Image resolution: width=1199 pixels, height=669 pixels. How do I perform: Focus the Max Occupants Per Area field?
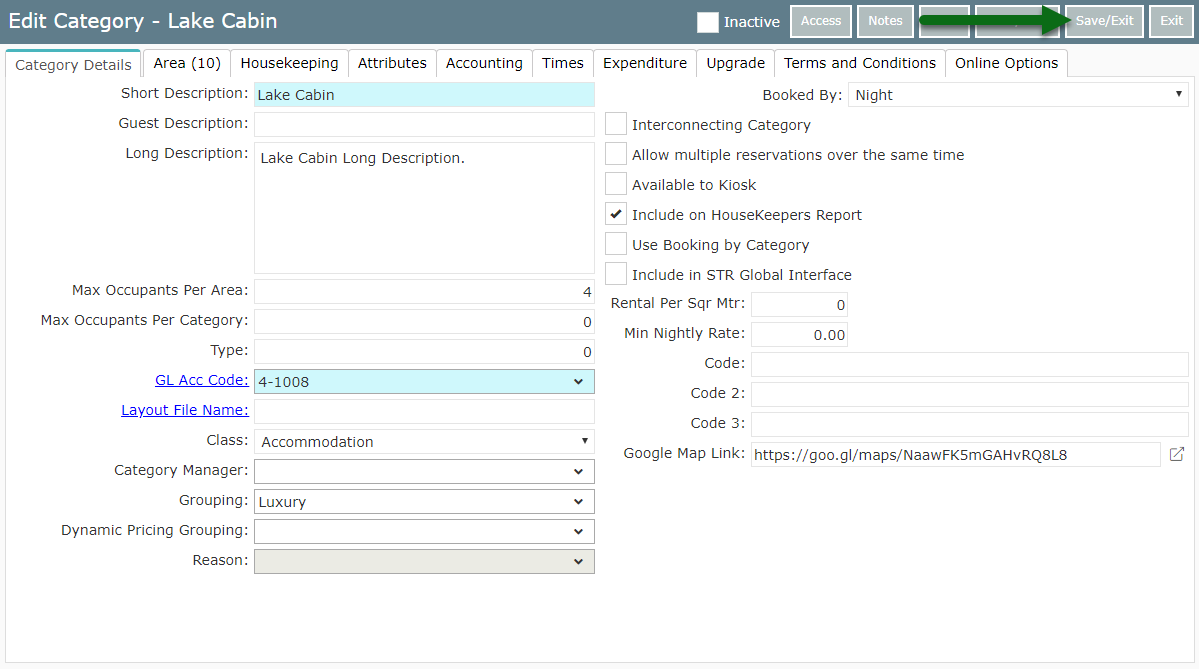click(424, 291)
